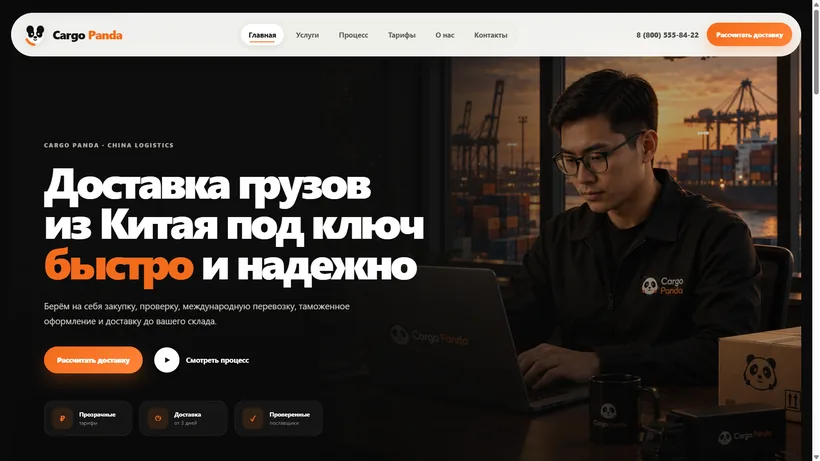Select Тарифы in the navigation bar
Viewport: 820px width, 461px height.
pyautogui.click(x=402, y=35)
